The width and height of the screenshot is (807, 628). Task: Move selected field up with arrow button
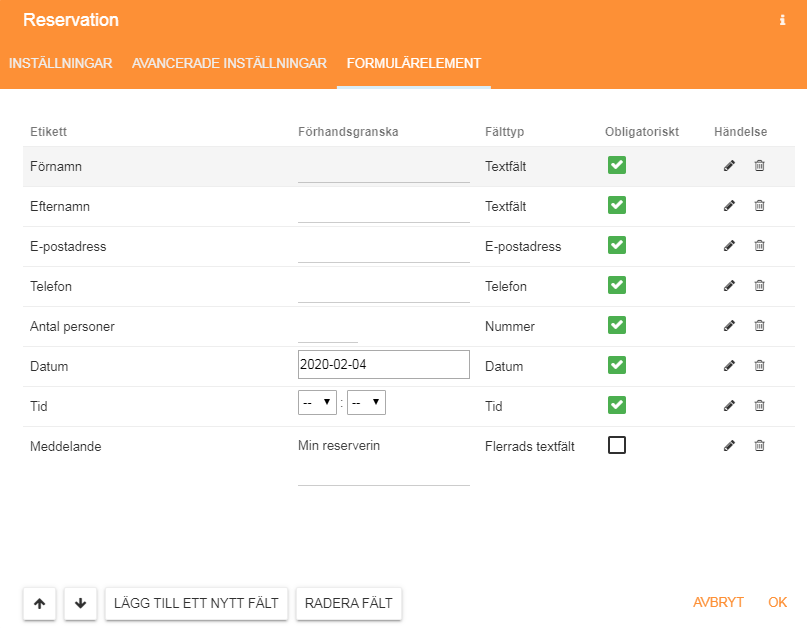point(40,603)
